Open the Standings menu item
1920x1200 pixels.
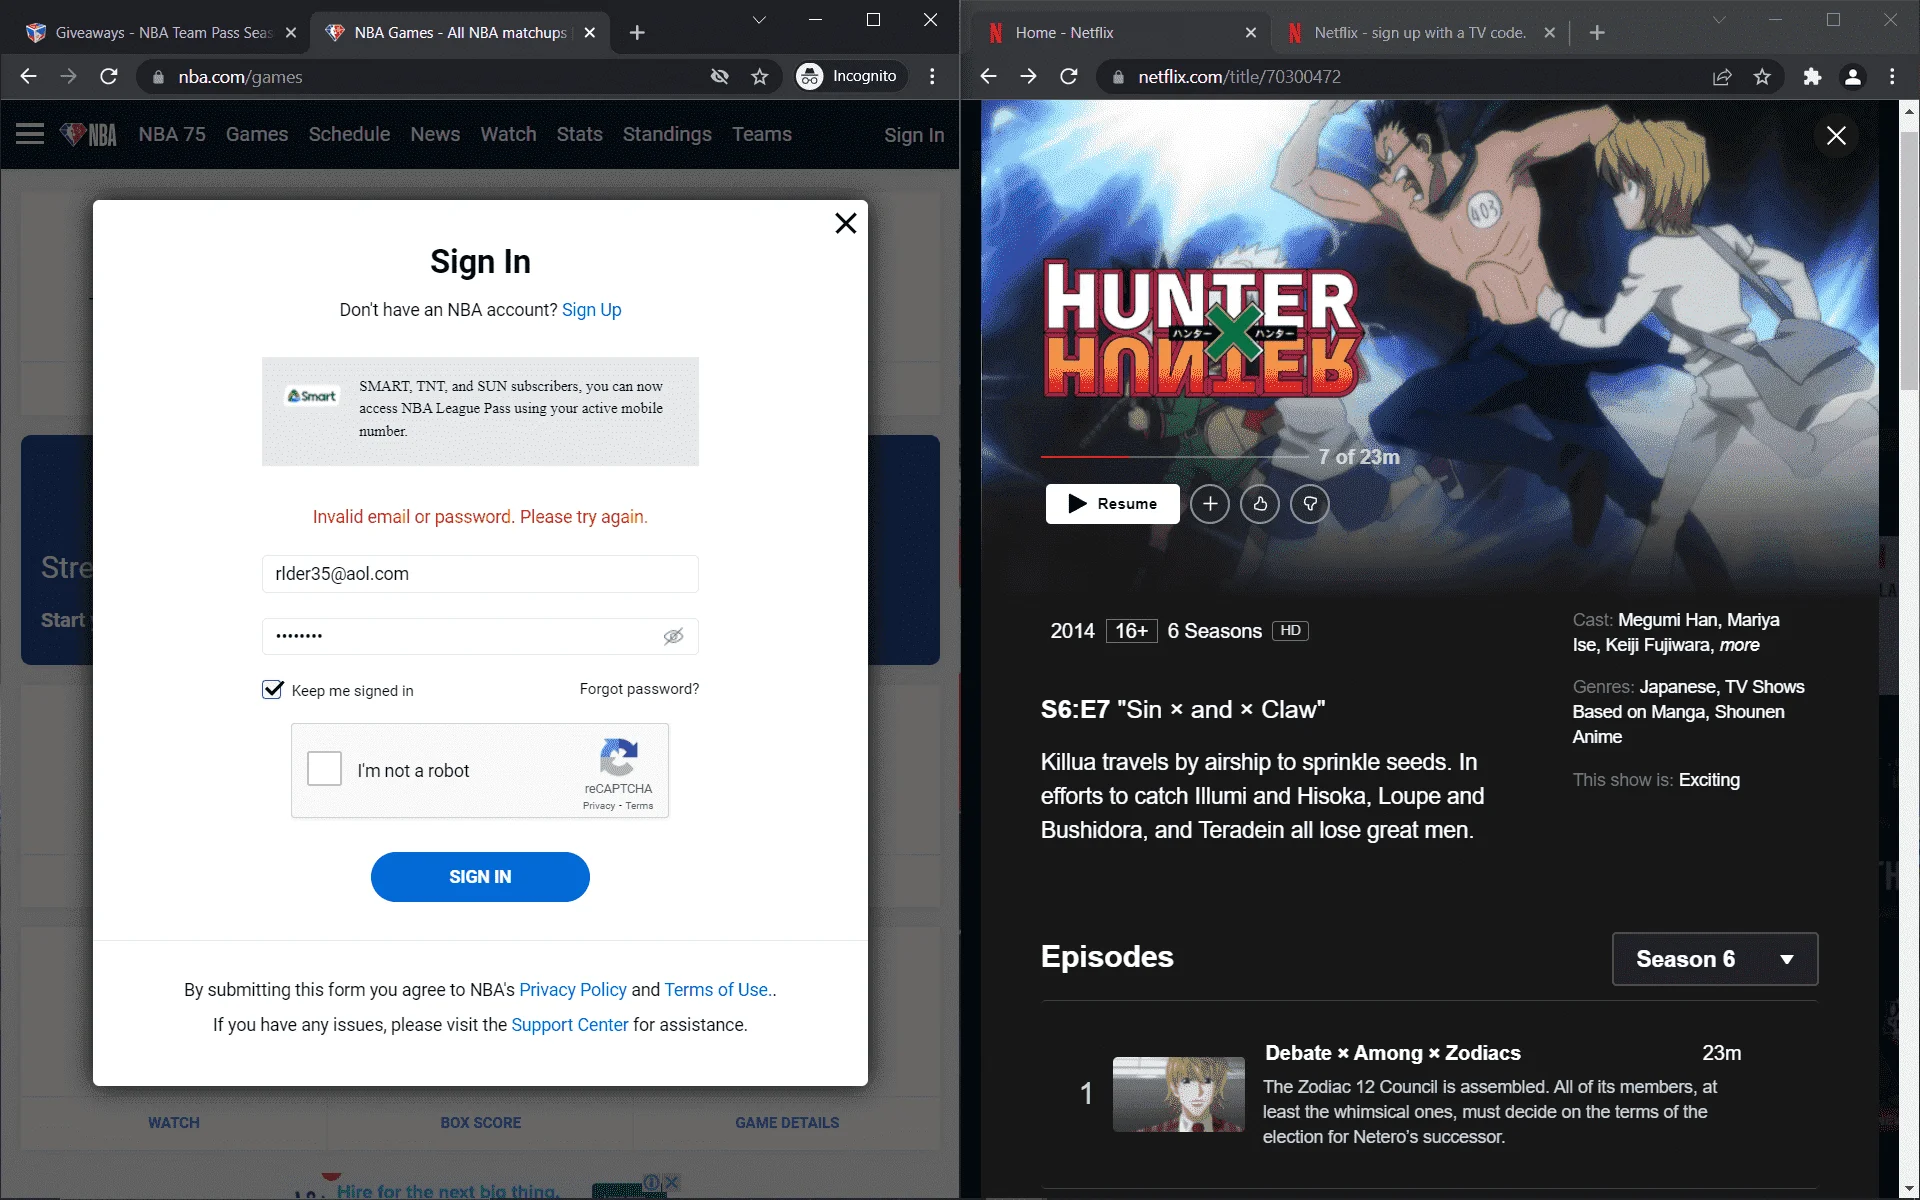[x=667, y=134]
